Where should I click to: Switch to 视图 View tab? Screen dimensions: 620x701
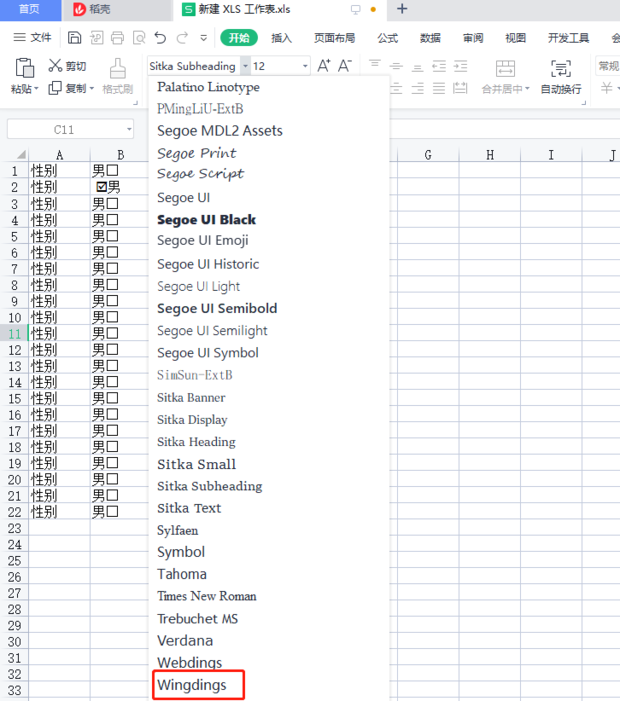pyautogui.click(x=515, y=38)
